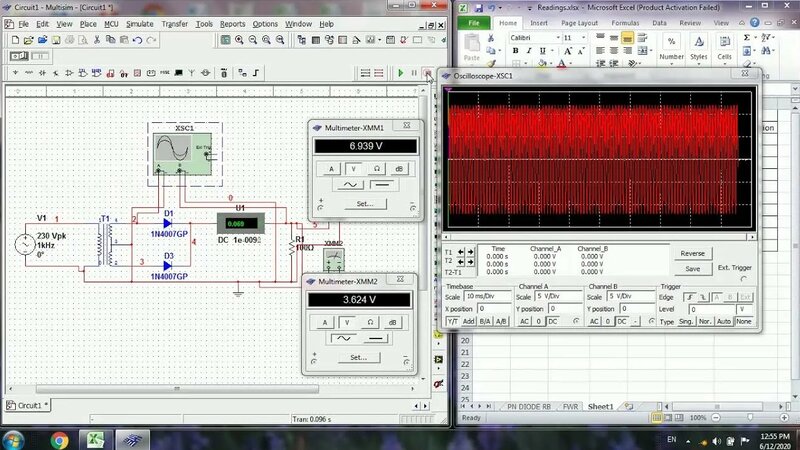
Task: Select voltage V mode on Multimeter-XMM1
Action: coord(353,169)
